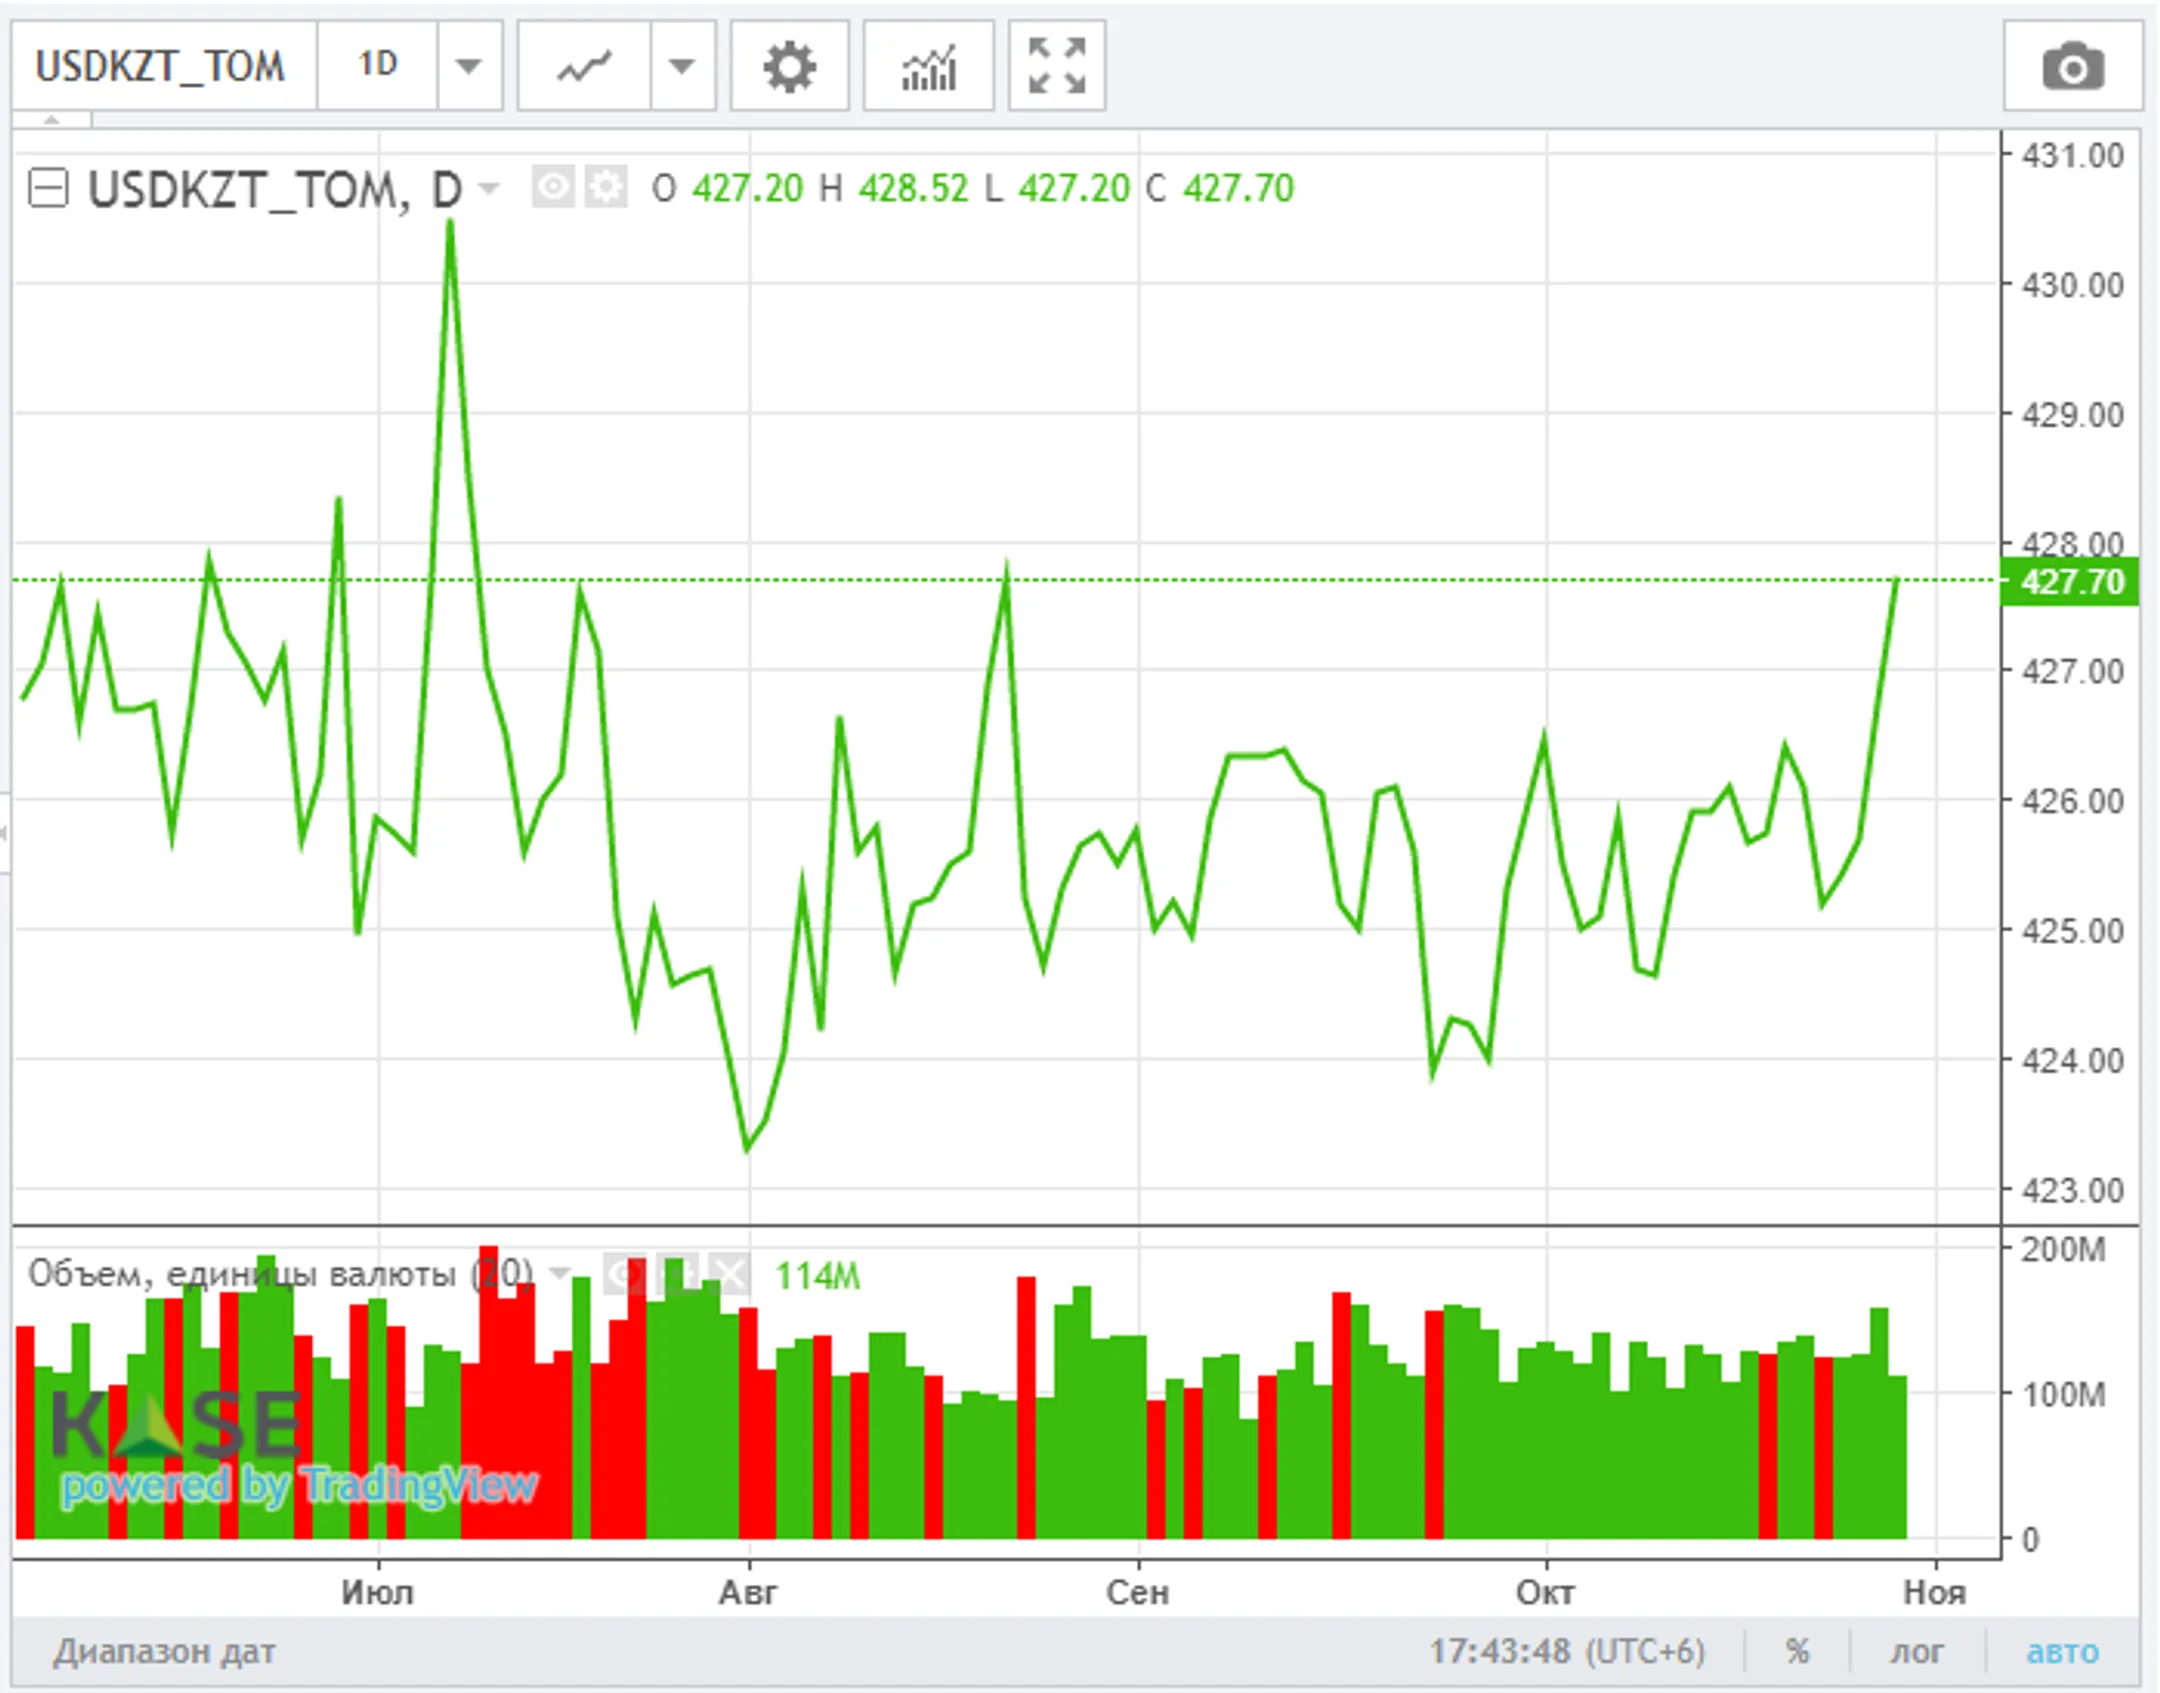The width and height of the screenshot is (2160, 1693).
Task: Toggle the logarithmic scale "лог"
Action: click(1916, 1651)
